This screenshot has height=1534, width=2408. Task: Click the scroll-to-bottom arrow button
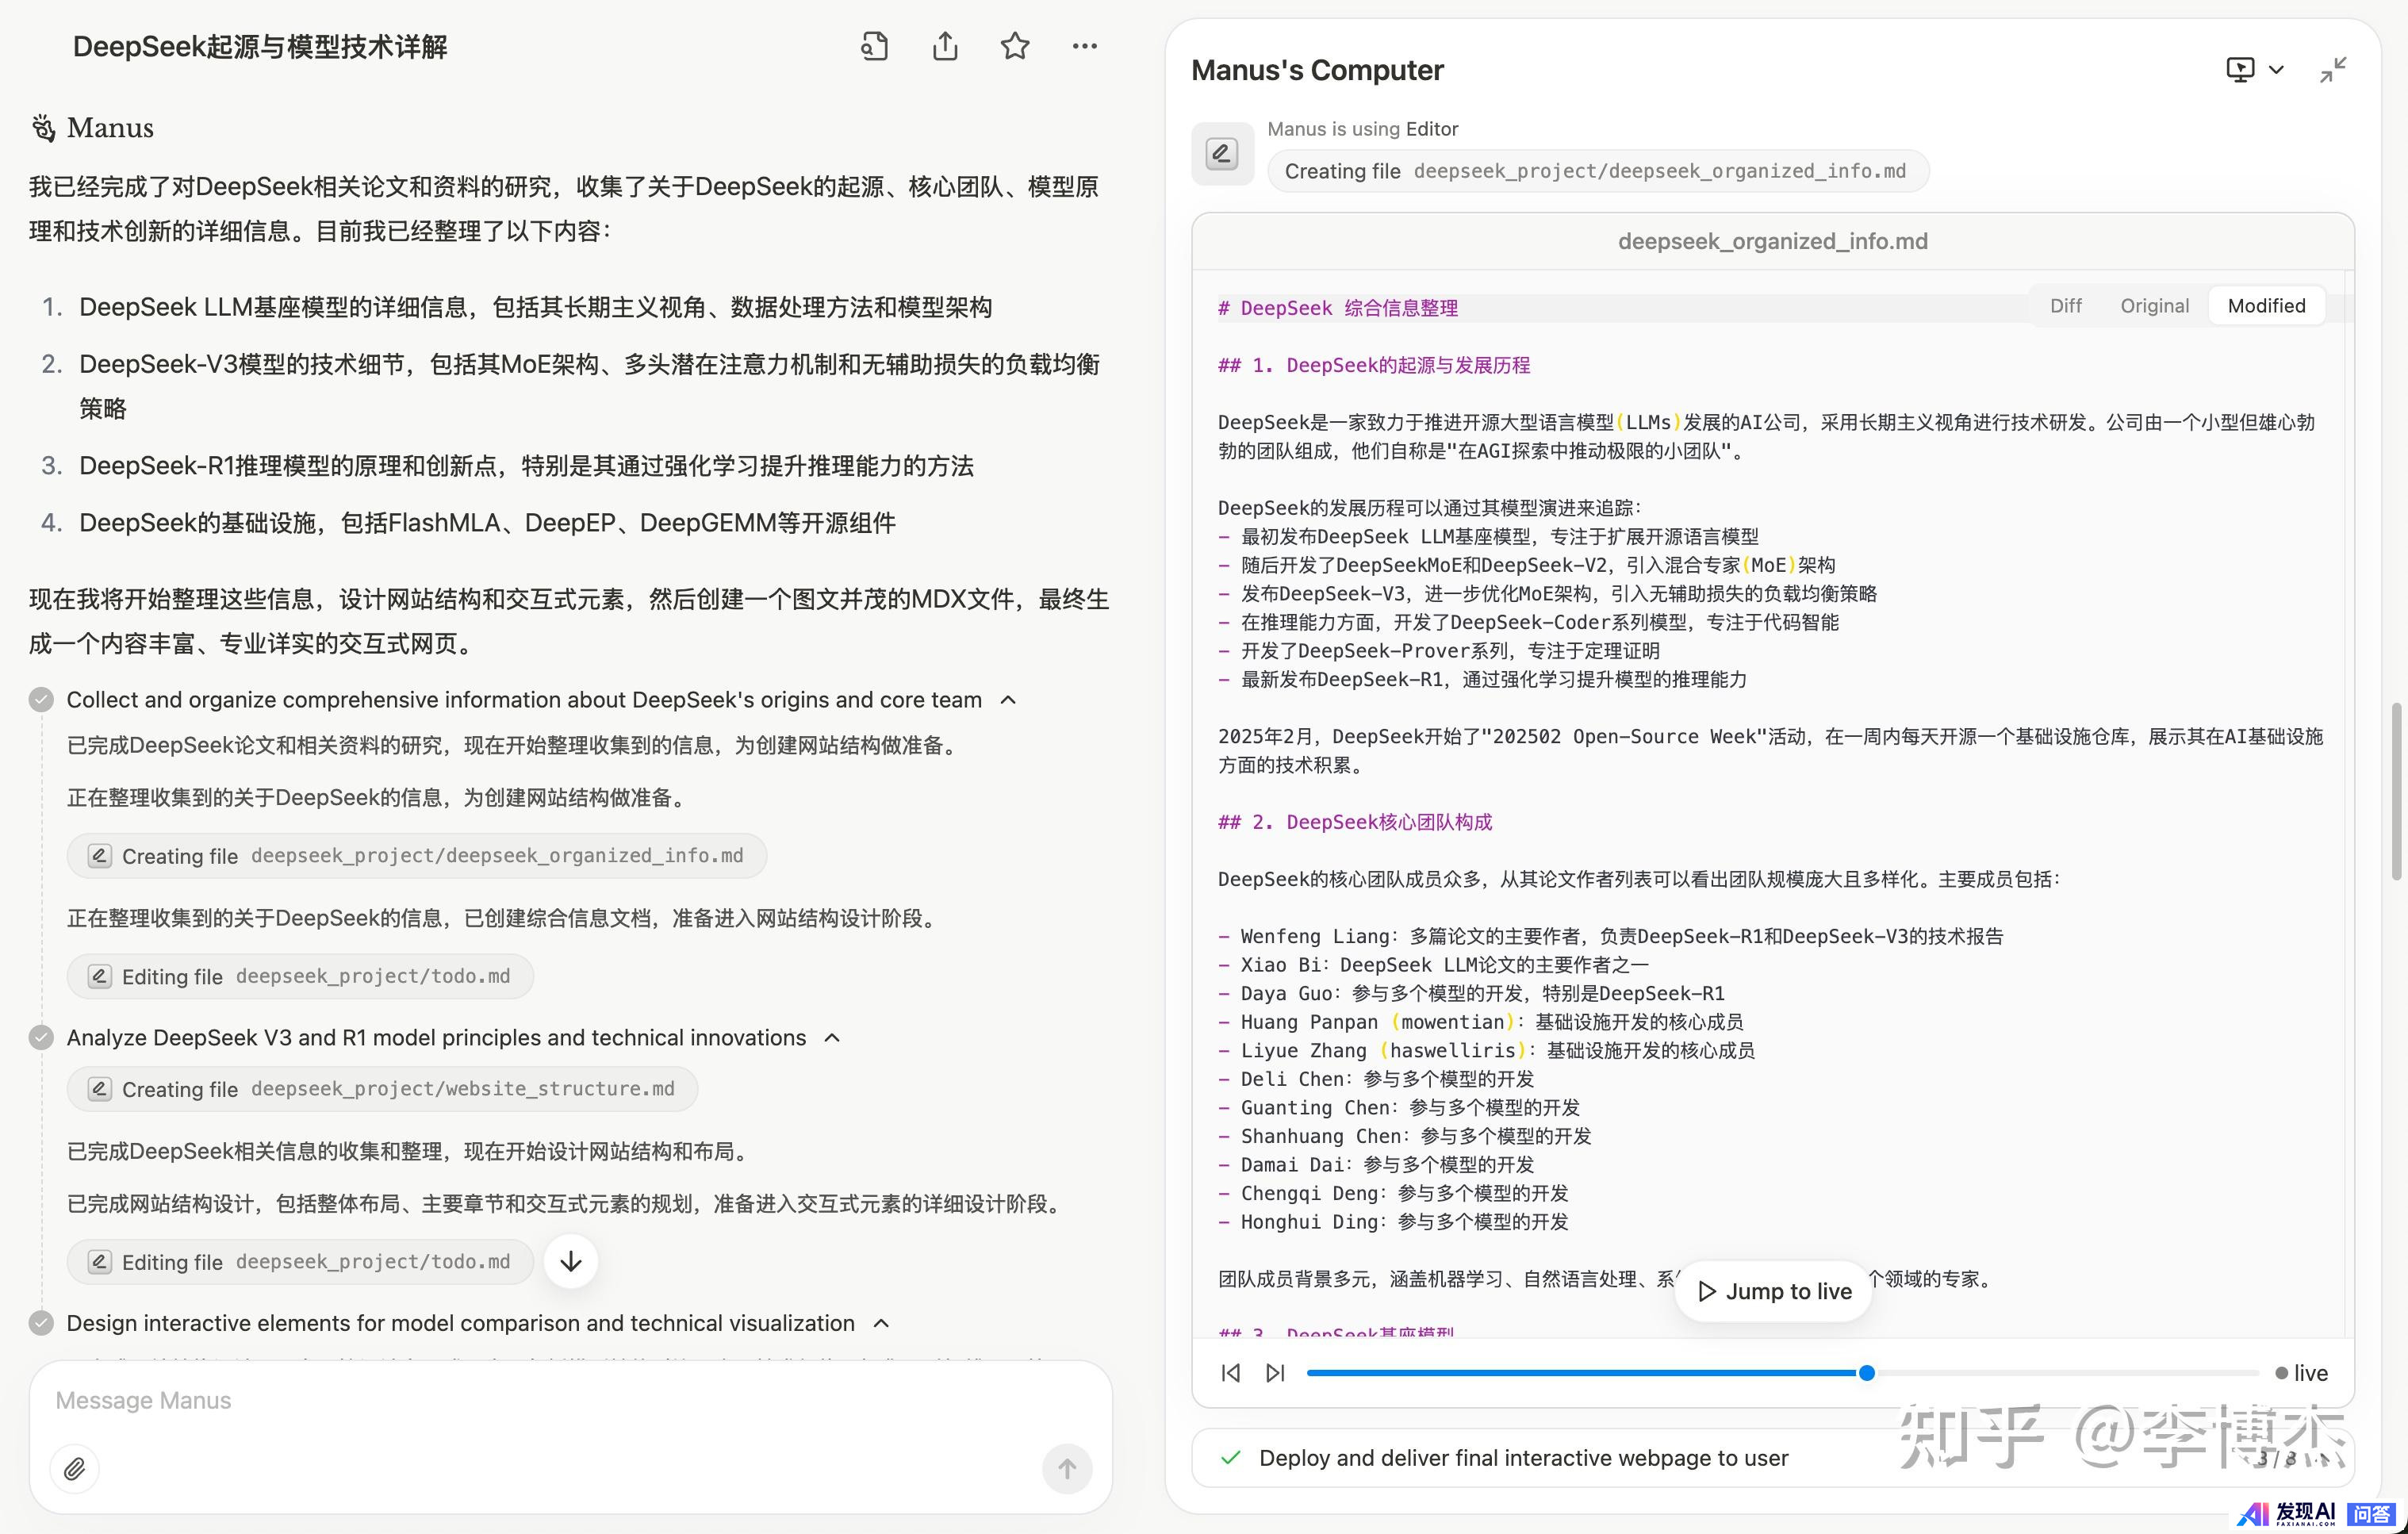pyautogui.click(x=571, y=1261)
